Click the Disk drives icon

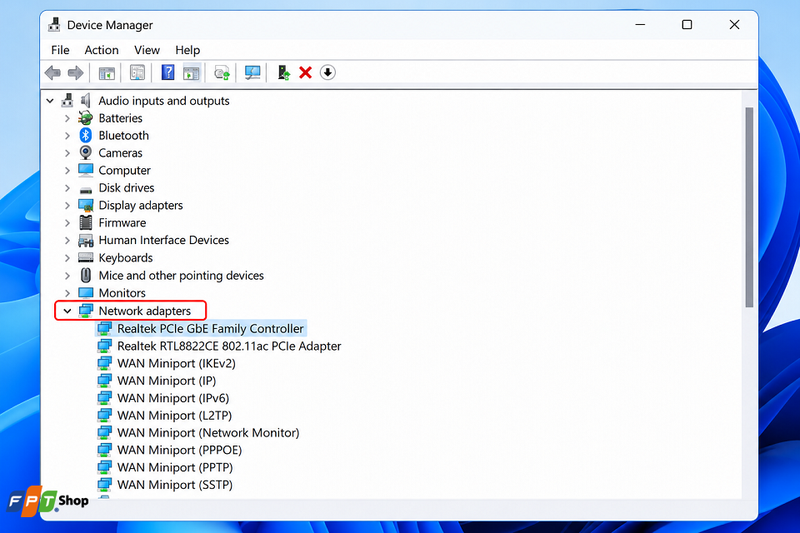(x=86, y=189)
